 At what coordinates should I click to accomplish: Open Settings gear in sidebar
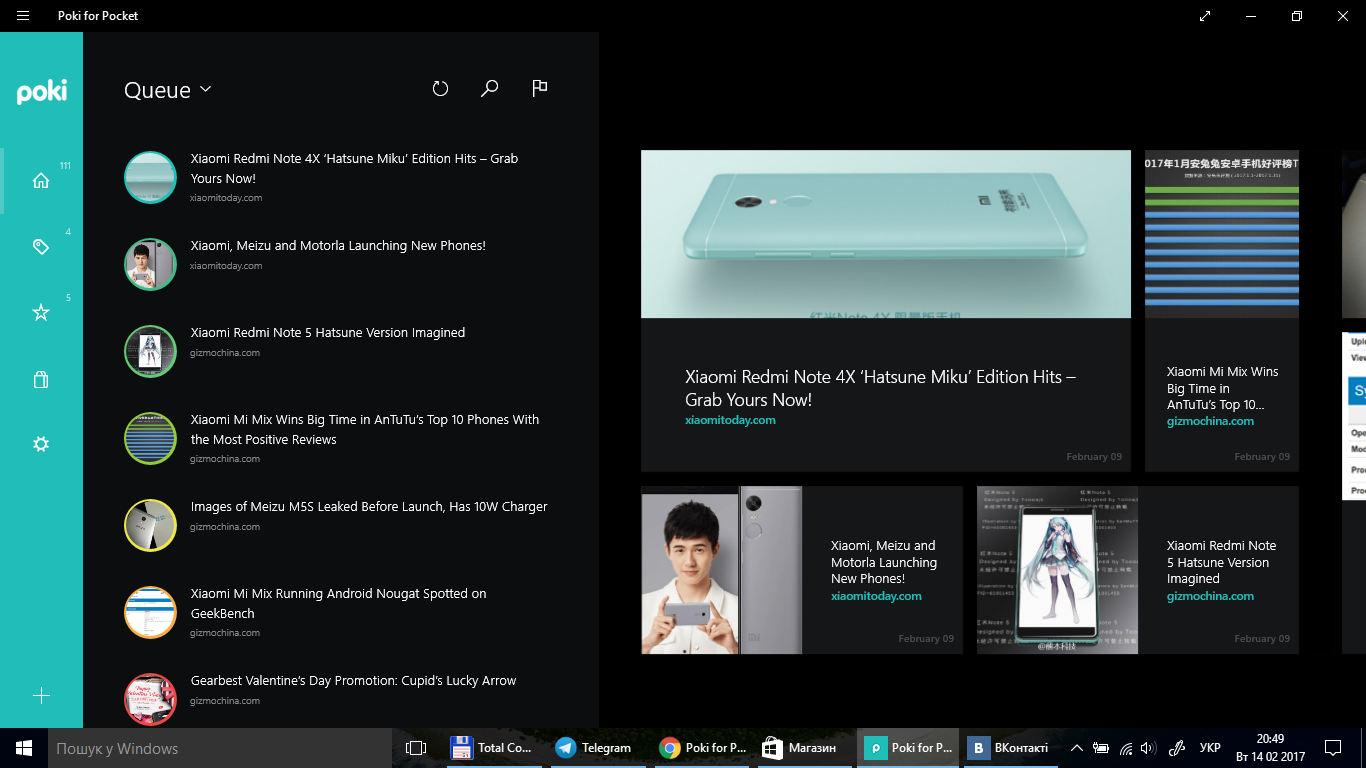(41, 444)
